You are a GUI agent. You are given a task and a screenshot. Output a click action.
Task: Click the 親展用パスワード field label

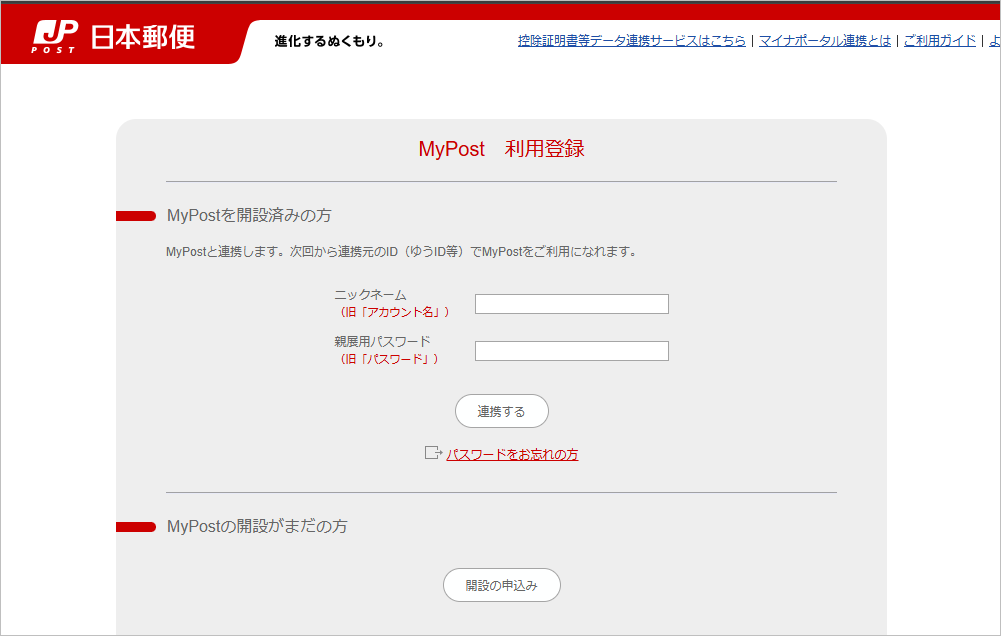coord(382,342)
